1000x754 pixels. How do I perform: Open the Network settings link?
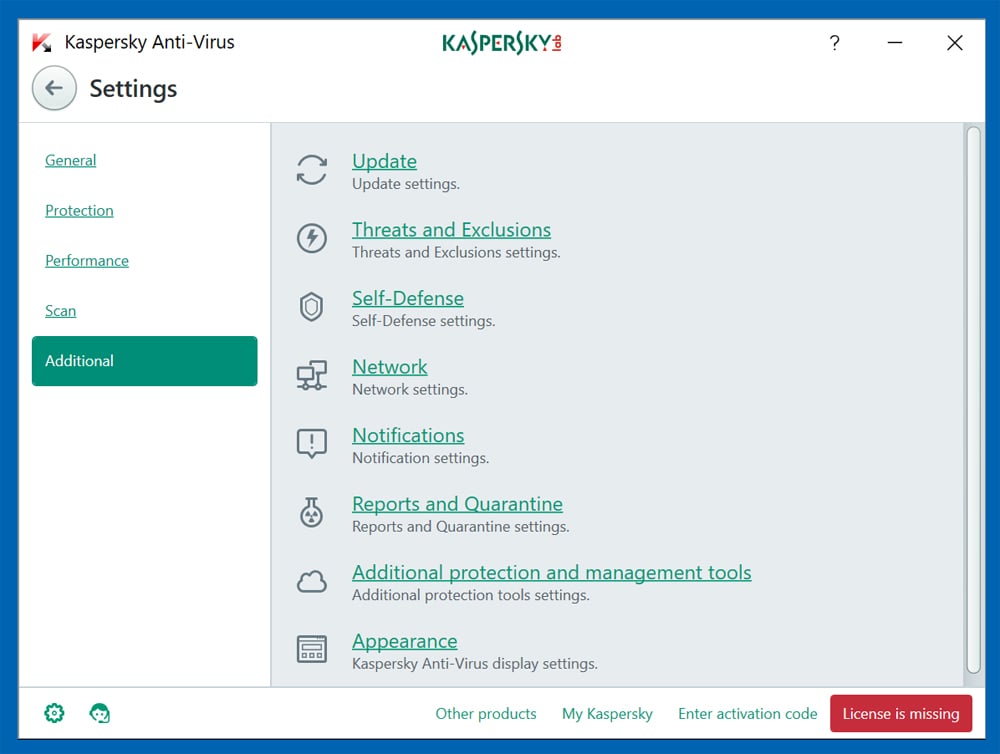coord(390,367)
